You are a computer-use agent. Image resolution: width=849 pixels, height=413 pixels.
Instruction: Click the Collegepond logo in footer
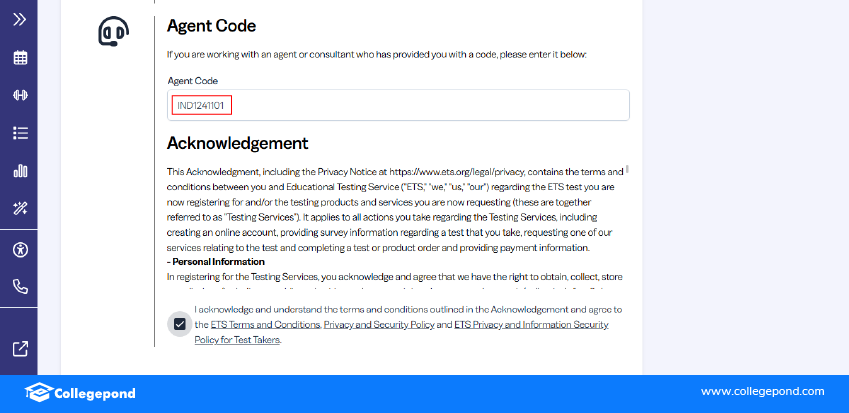(x=80, y=393)
